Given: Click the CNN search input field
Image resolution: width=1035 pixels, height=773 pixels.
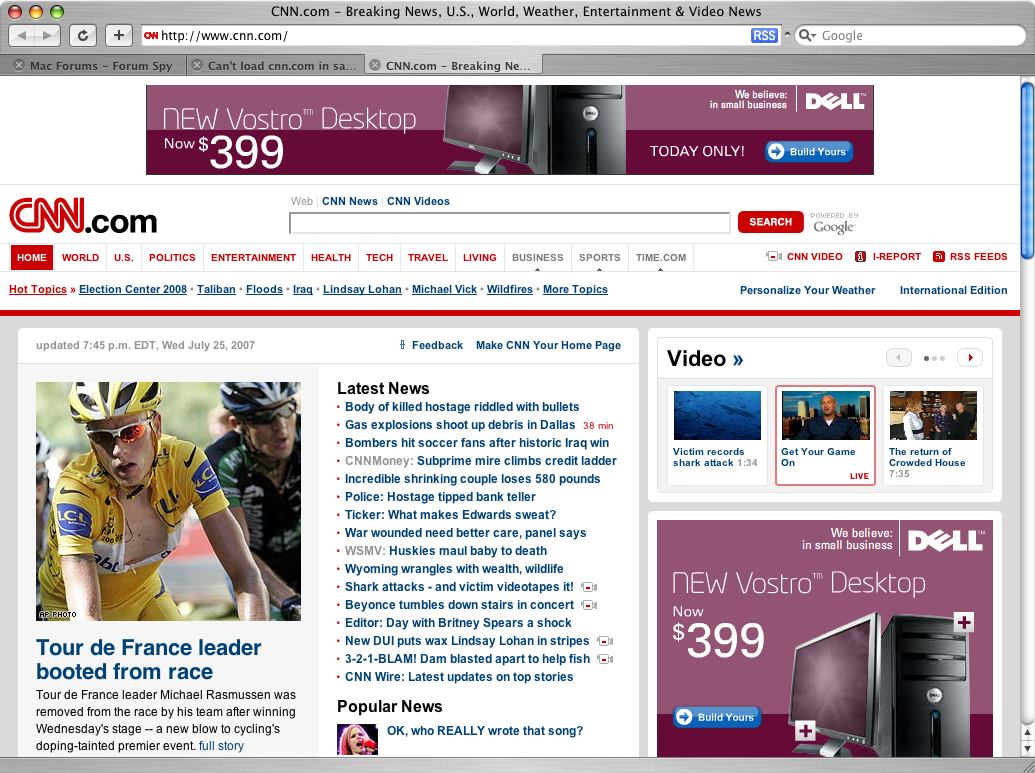Looking at the screenshot, I should [x=510, y=223].
